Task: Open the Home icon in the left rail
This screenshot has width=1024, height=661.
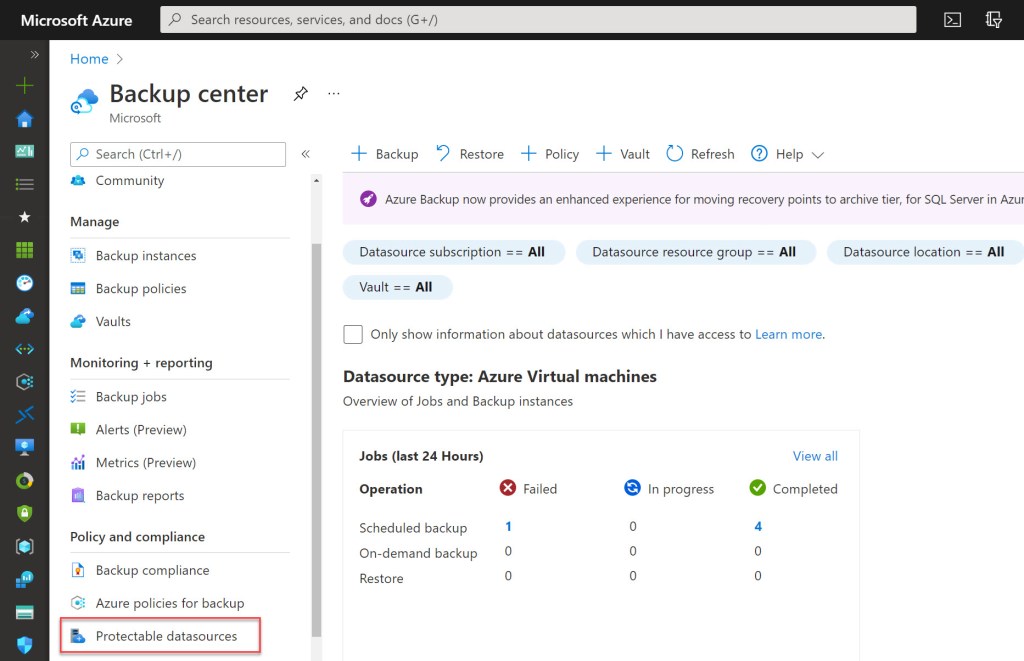Action: (x=25, y=119)
